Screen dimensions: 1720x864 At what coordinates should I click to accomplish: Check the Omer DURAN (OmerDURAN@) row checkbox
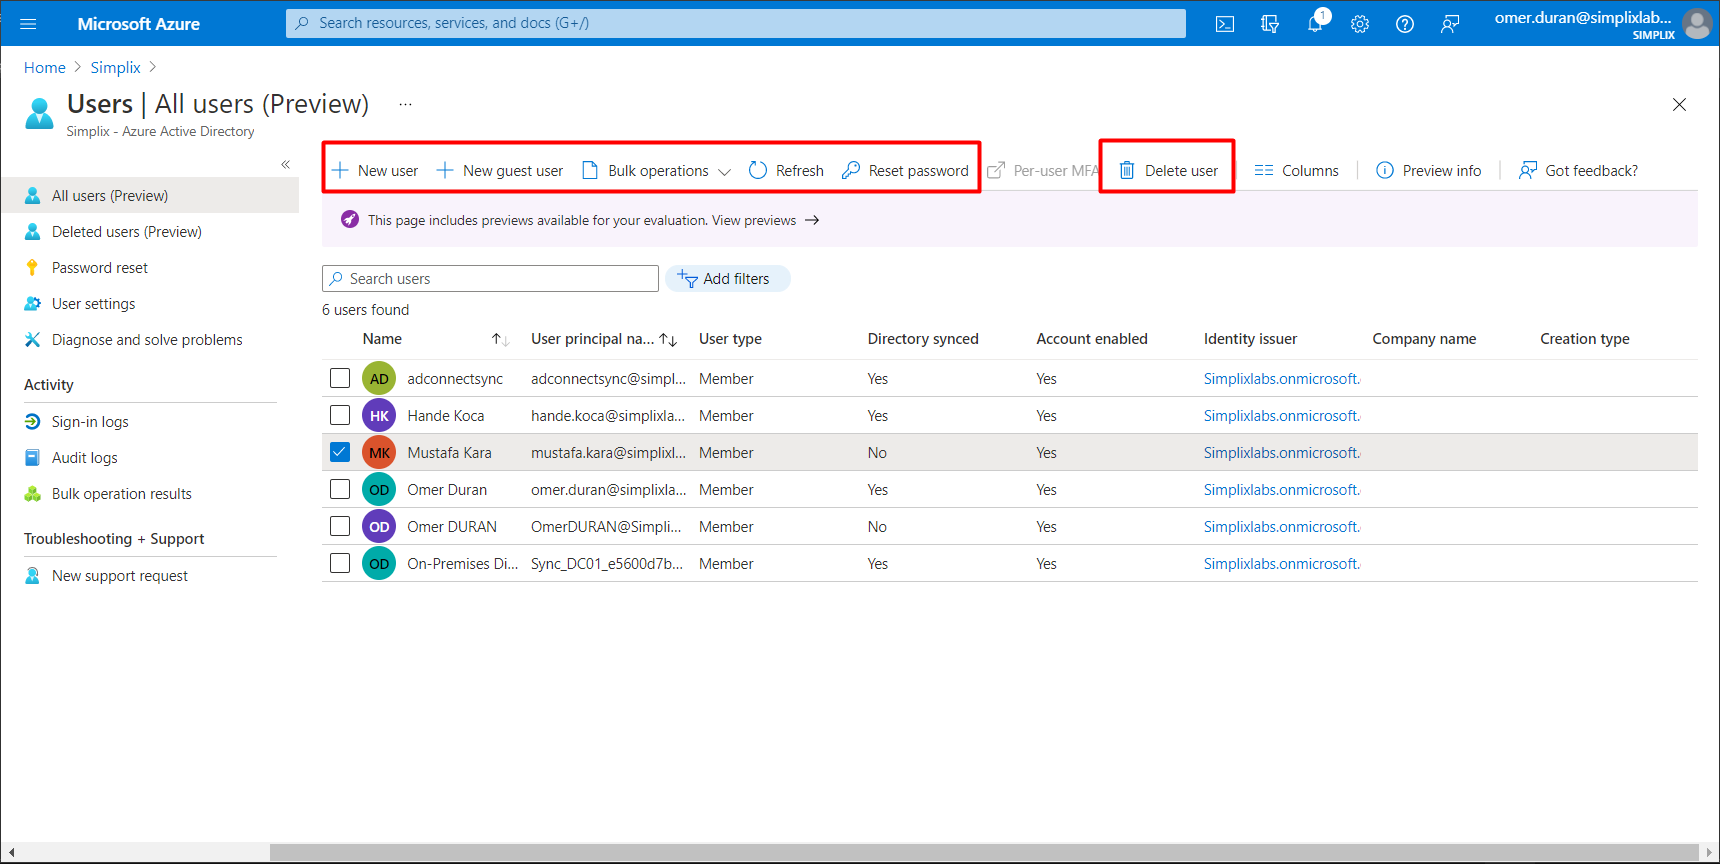point(340,526)
